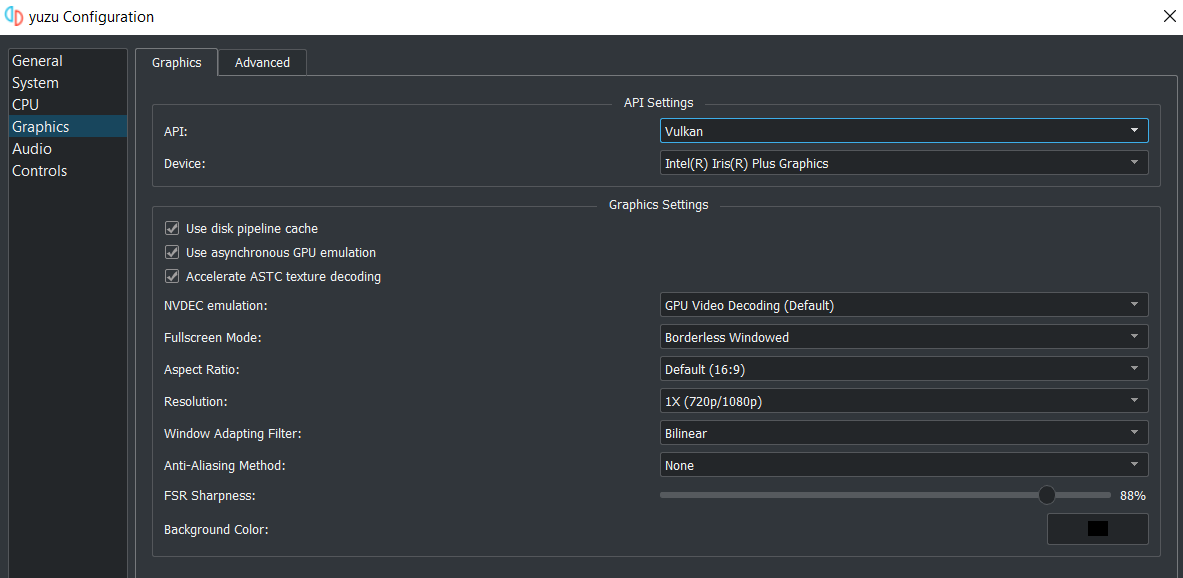
Task: Click the FSR Sharpness slider handle
Action: tap(1046, 495)
